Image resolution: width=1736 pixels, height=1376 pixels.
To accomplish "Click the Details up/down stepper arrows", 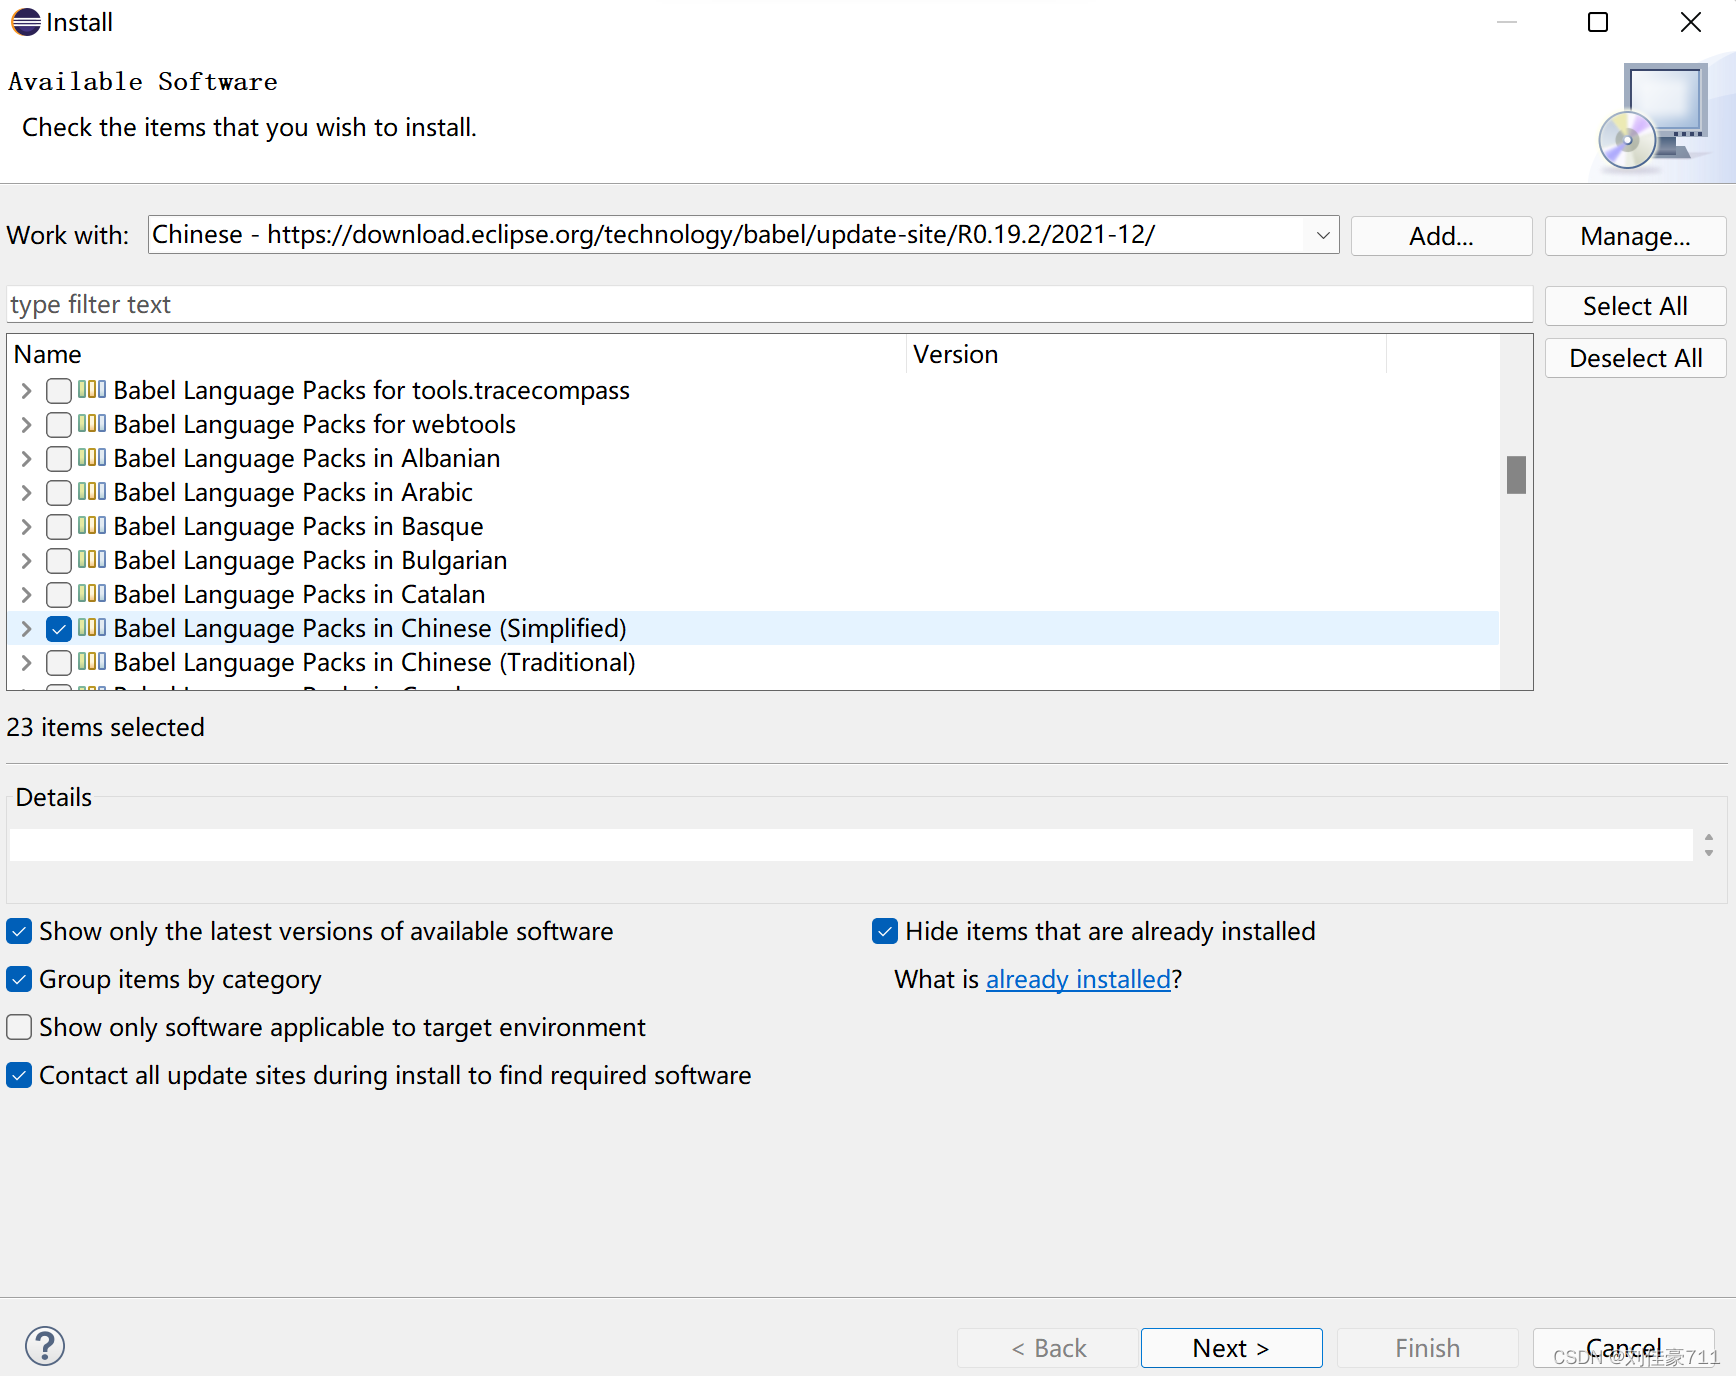I will tap(1709, 845).
